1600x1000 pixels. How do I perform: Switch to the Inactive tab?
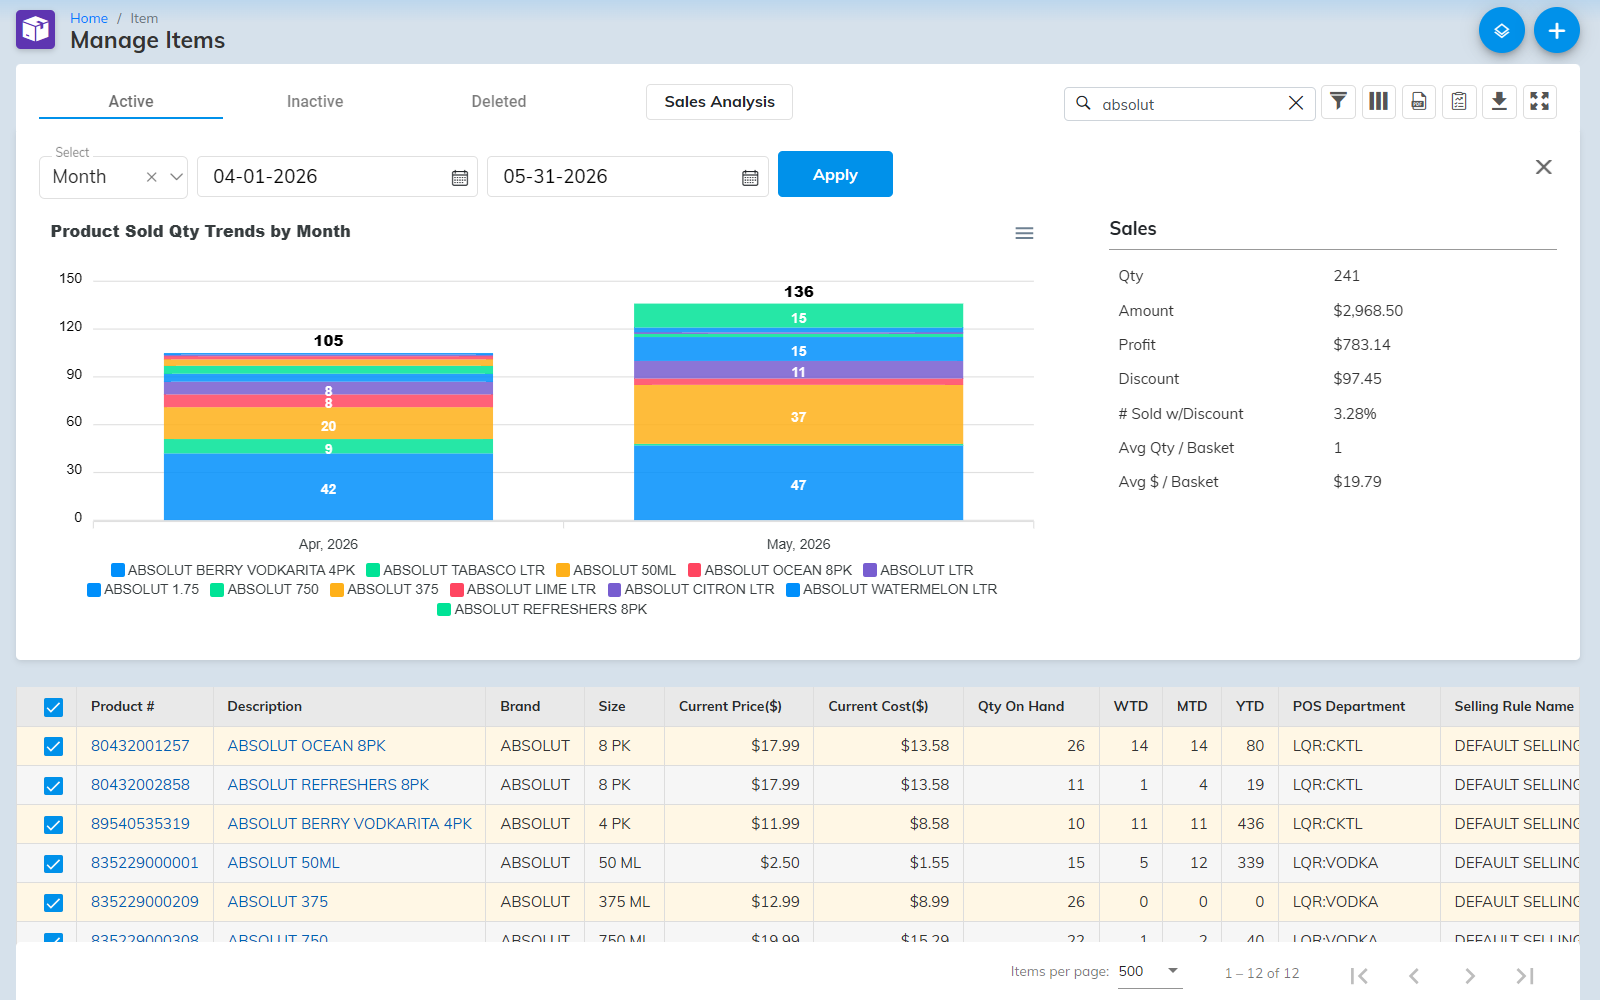(315, 101)
